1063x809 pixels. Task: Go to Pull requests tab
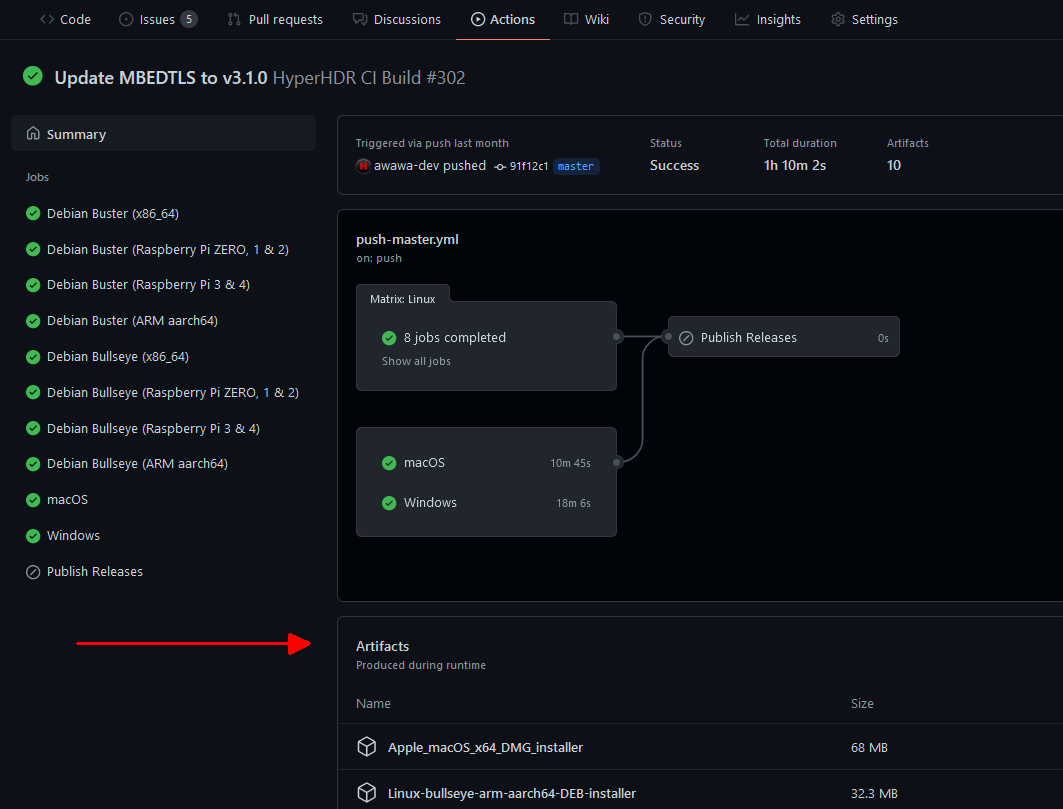275,20
